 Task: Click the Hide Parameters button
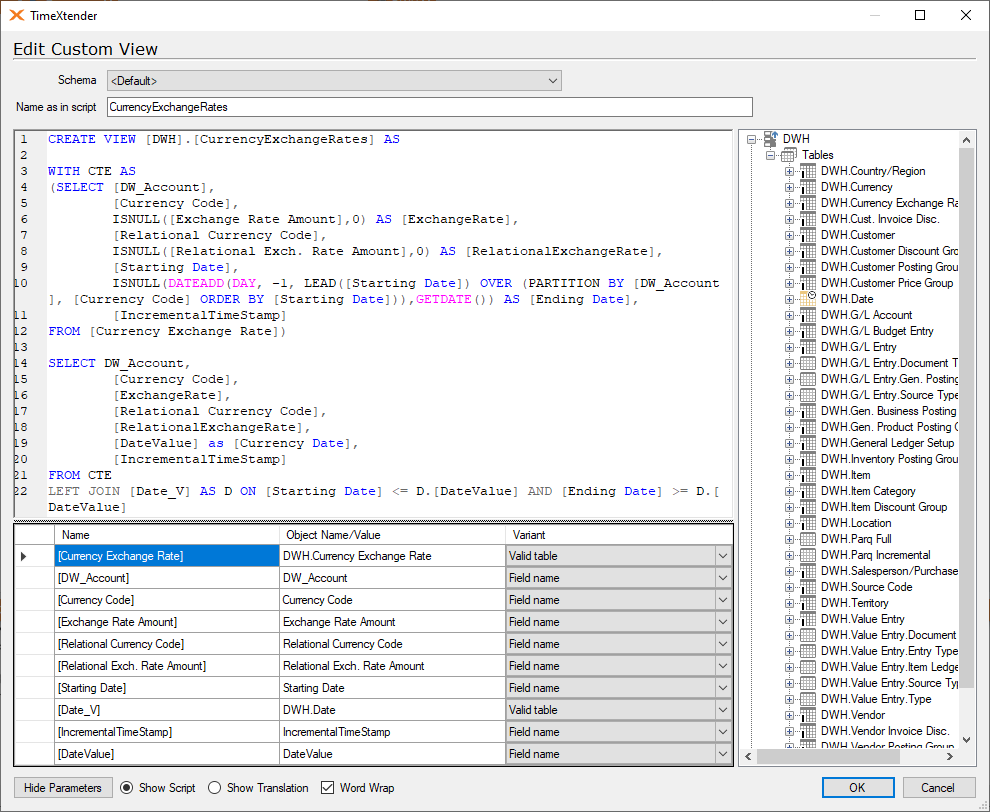pos(63,787)
